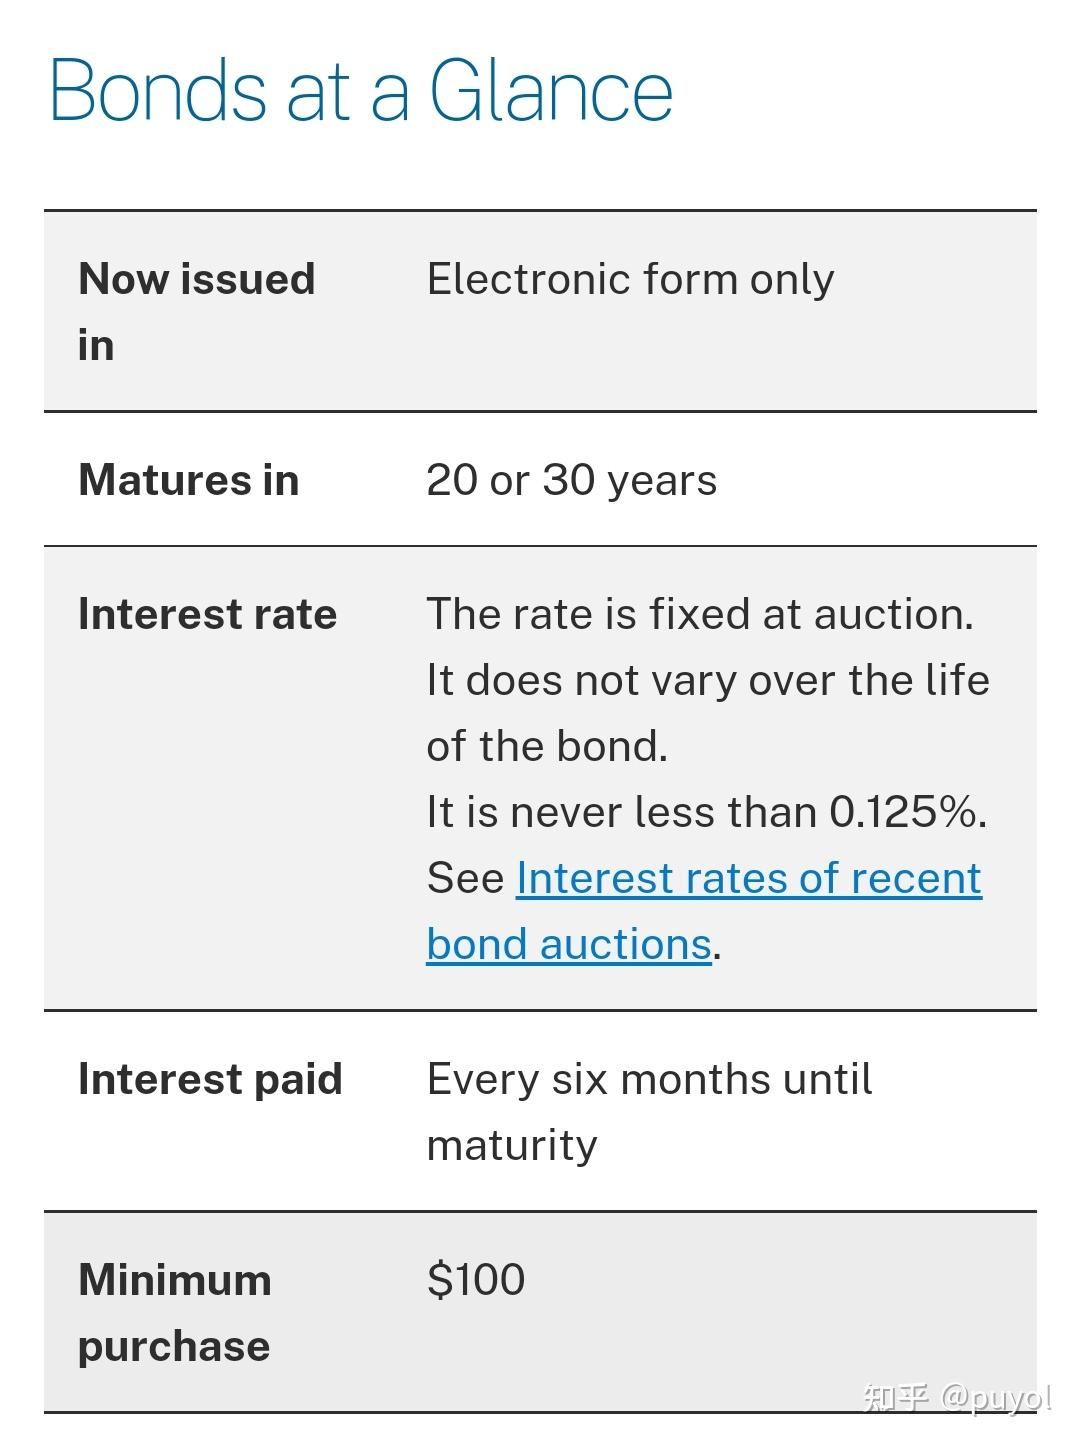The height and width of the screenshot is (1447, 1080).
Task: Click the "Electronic form only" cell text
Action: coord(630,279)
